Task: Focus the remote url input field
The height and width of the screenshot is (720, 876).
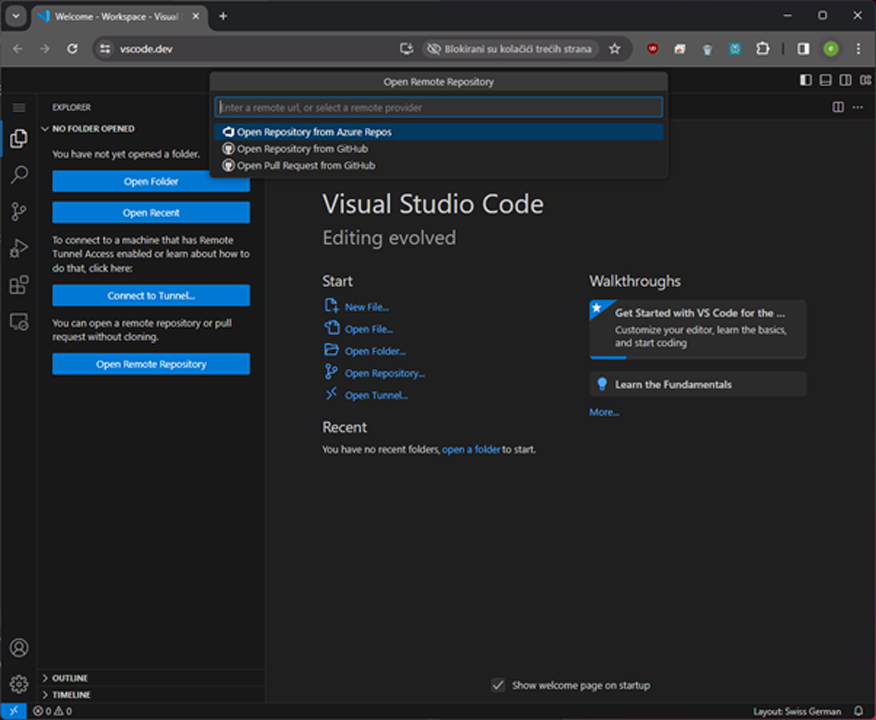Action: [x=439, y=107]
